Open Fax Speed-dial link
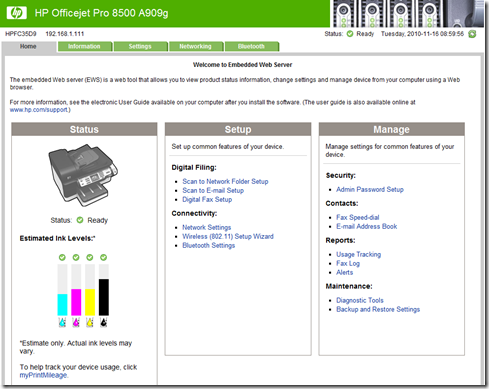The width and height of the screenshot is (489, 389). point(358,217)
